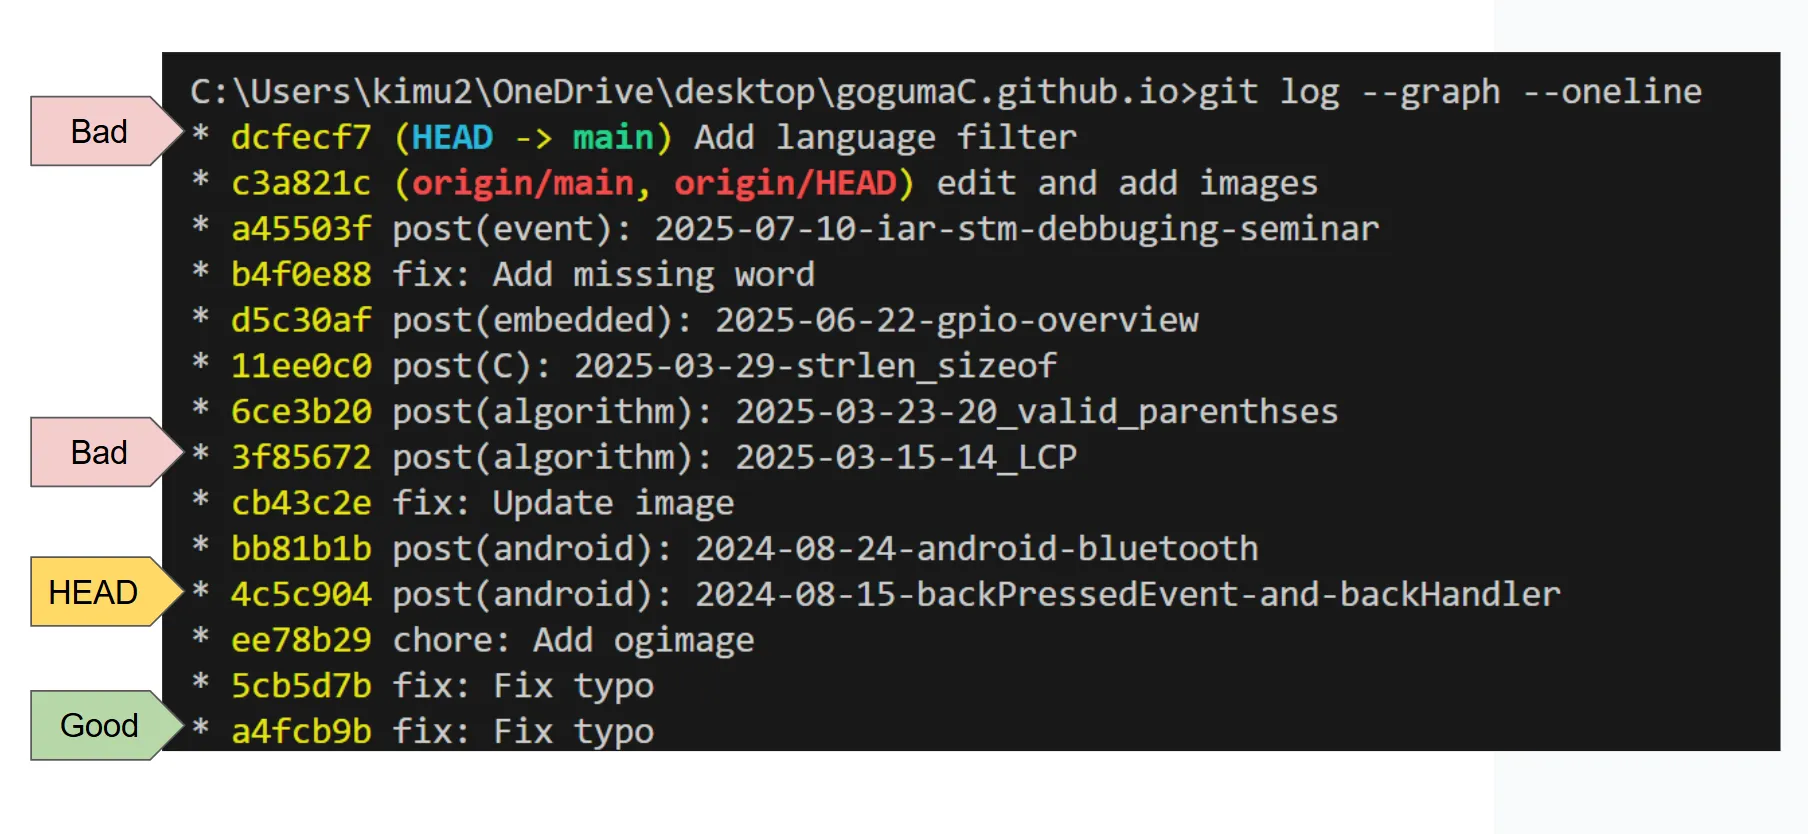Click the android-bluetooth post commit message
The image size is (1808, 834).
pyautogui.click(x=825, y=549)
